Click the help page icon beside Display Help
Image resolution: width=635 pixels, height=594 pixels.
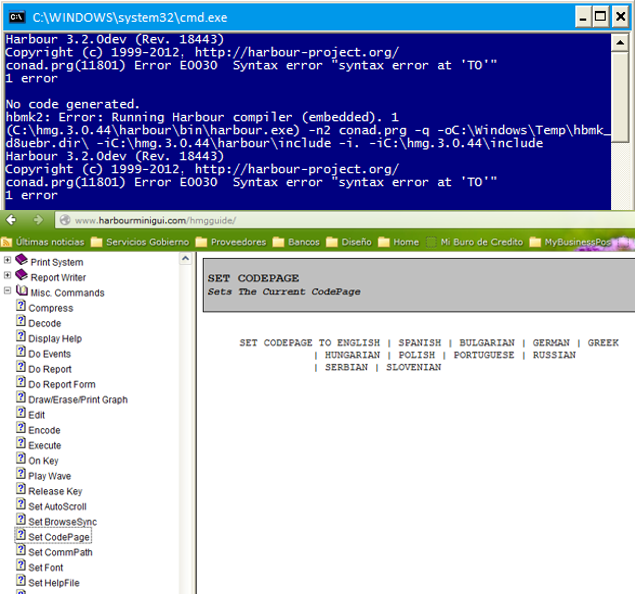coord(21,336)
